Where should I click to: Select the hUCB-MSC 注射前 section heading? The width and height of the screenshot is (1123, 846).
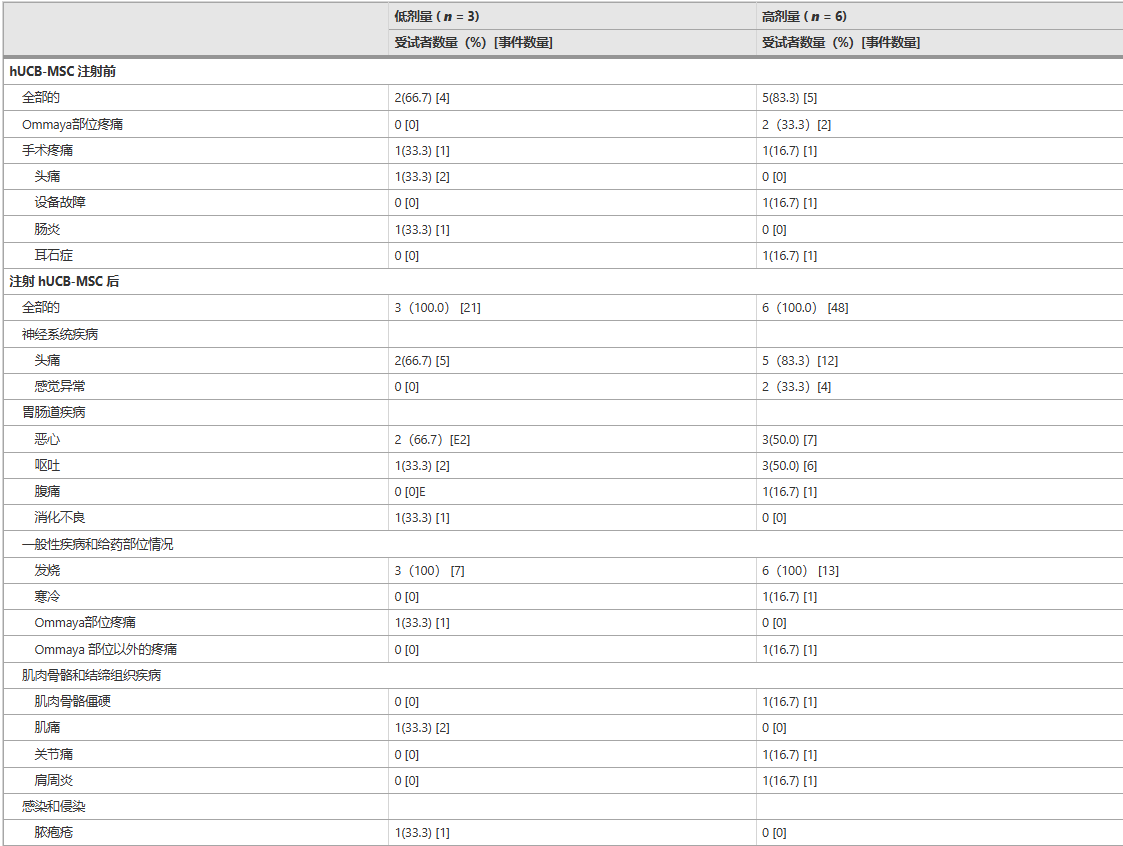pos(65,71)
